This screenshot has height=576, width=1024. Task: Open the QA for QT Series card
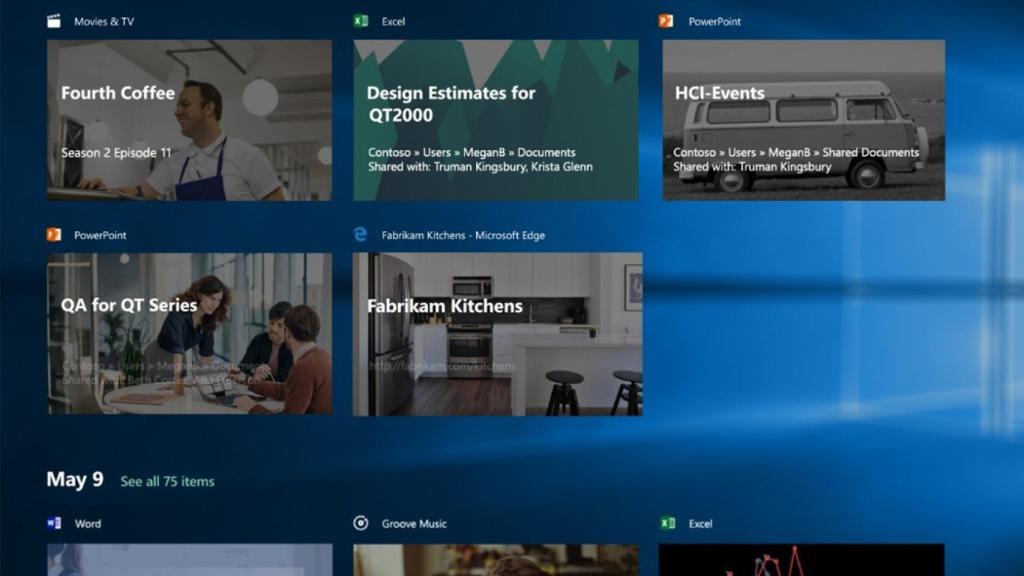tap(190, 335)
